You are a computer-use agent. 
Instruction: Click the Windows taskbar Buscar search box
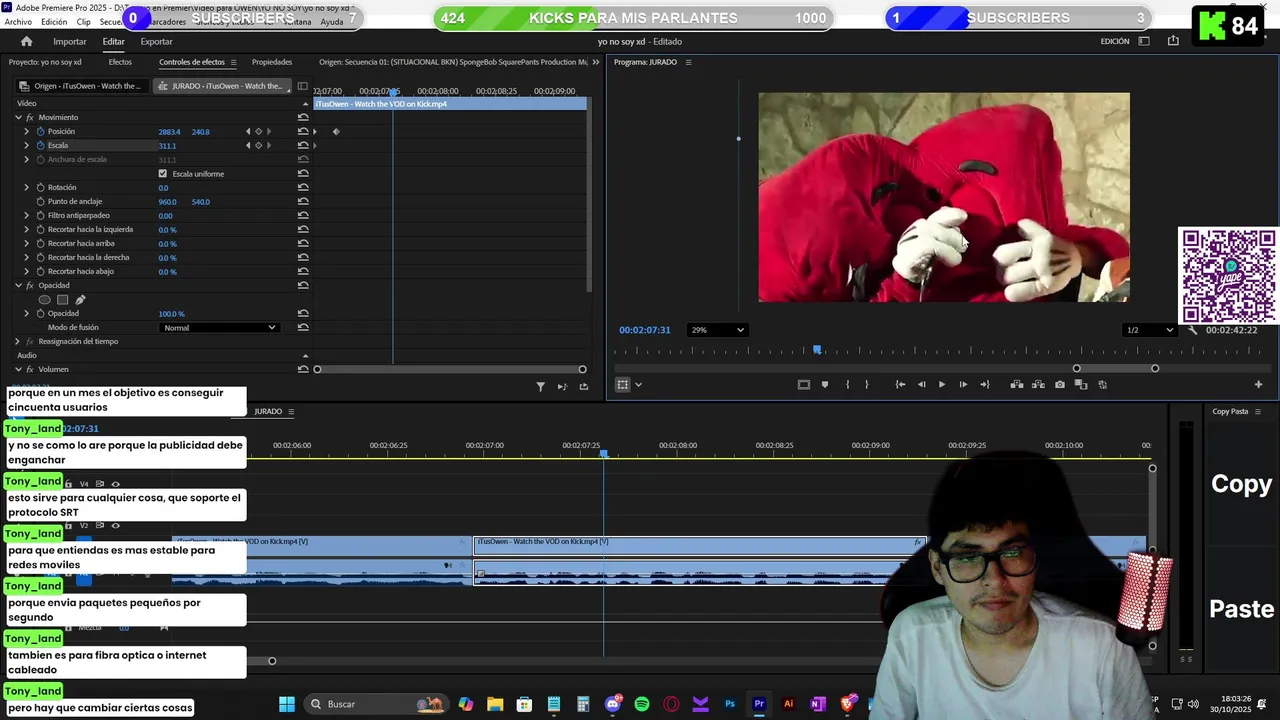coord(377,704)
